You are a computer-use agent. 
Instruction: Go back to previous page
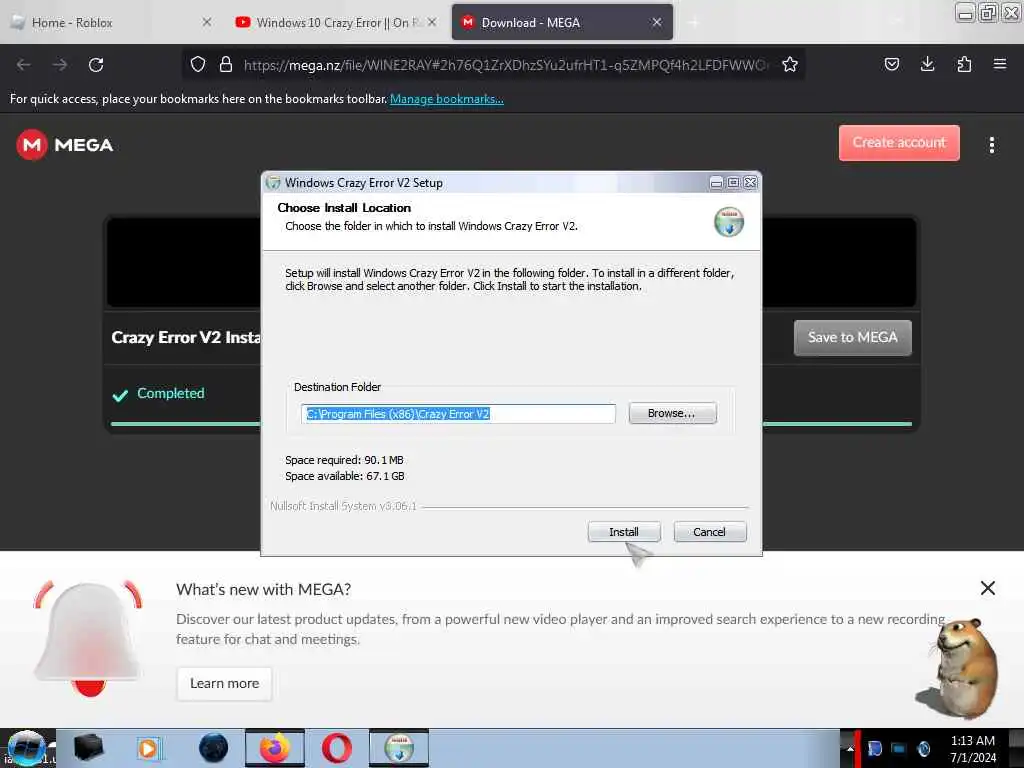pos(24,65)
